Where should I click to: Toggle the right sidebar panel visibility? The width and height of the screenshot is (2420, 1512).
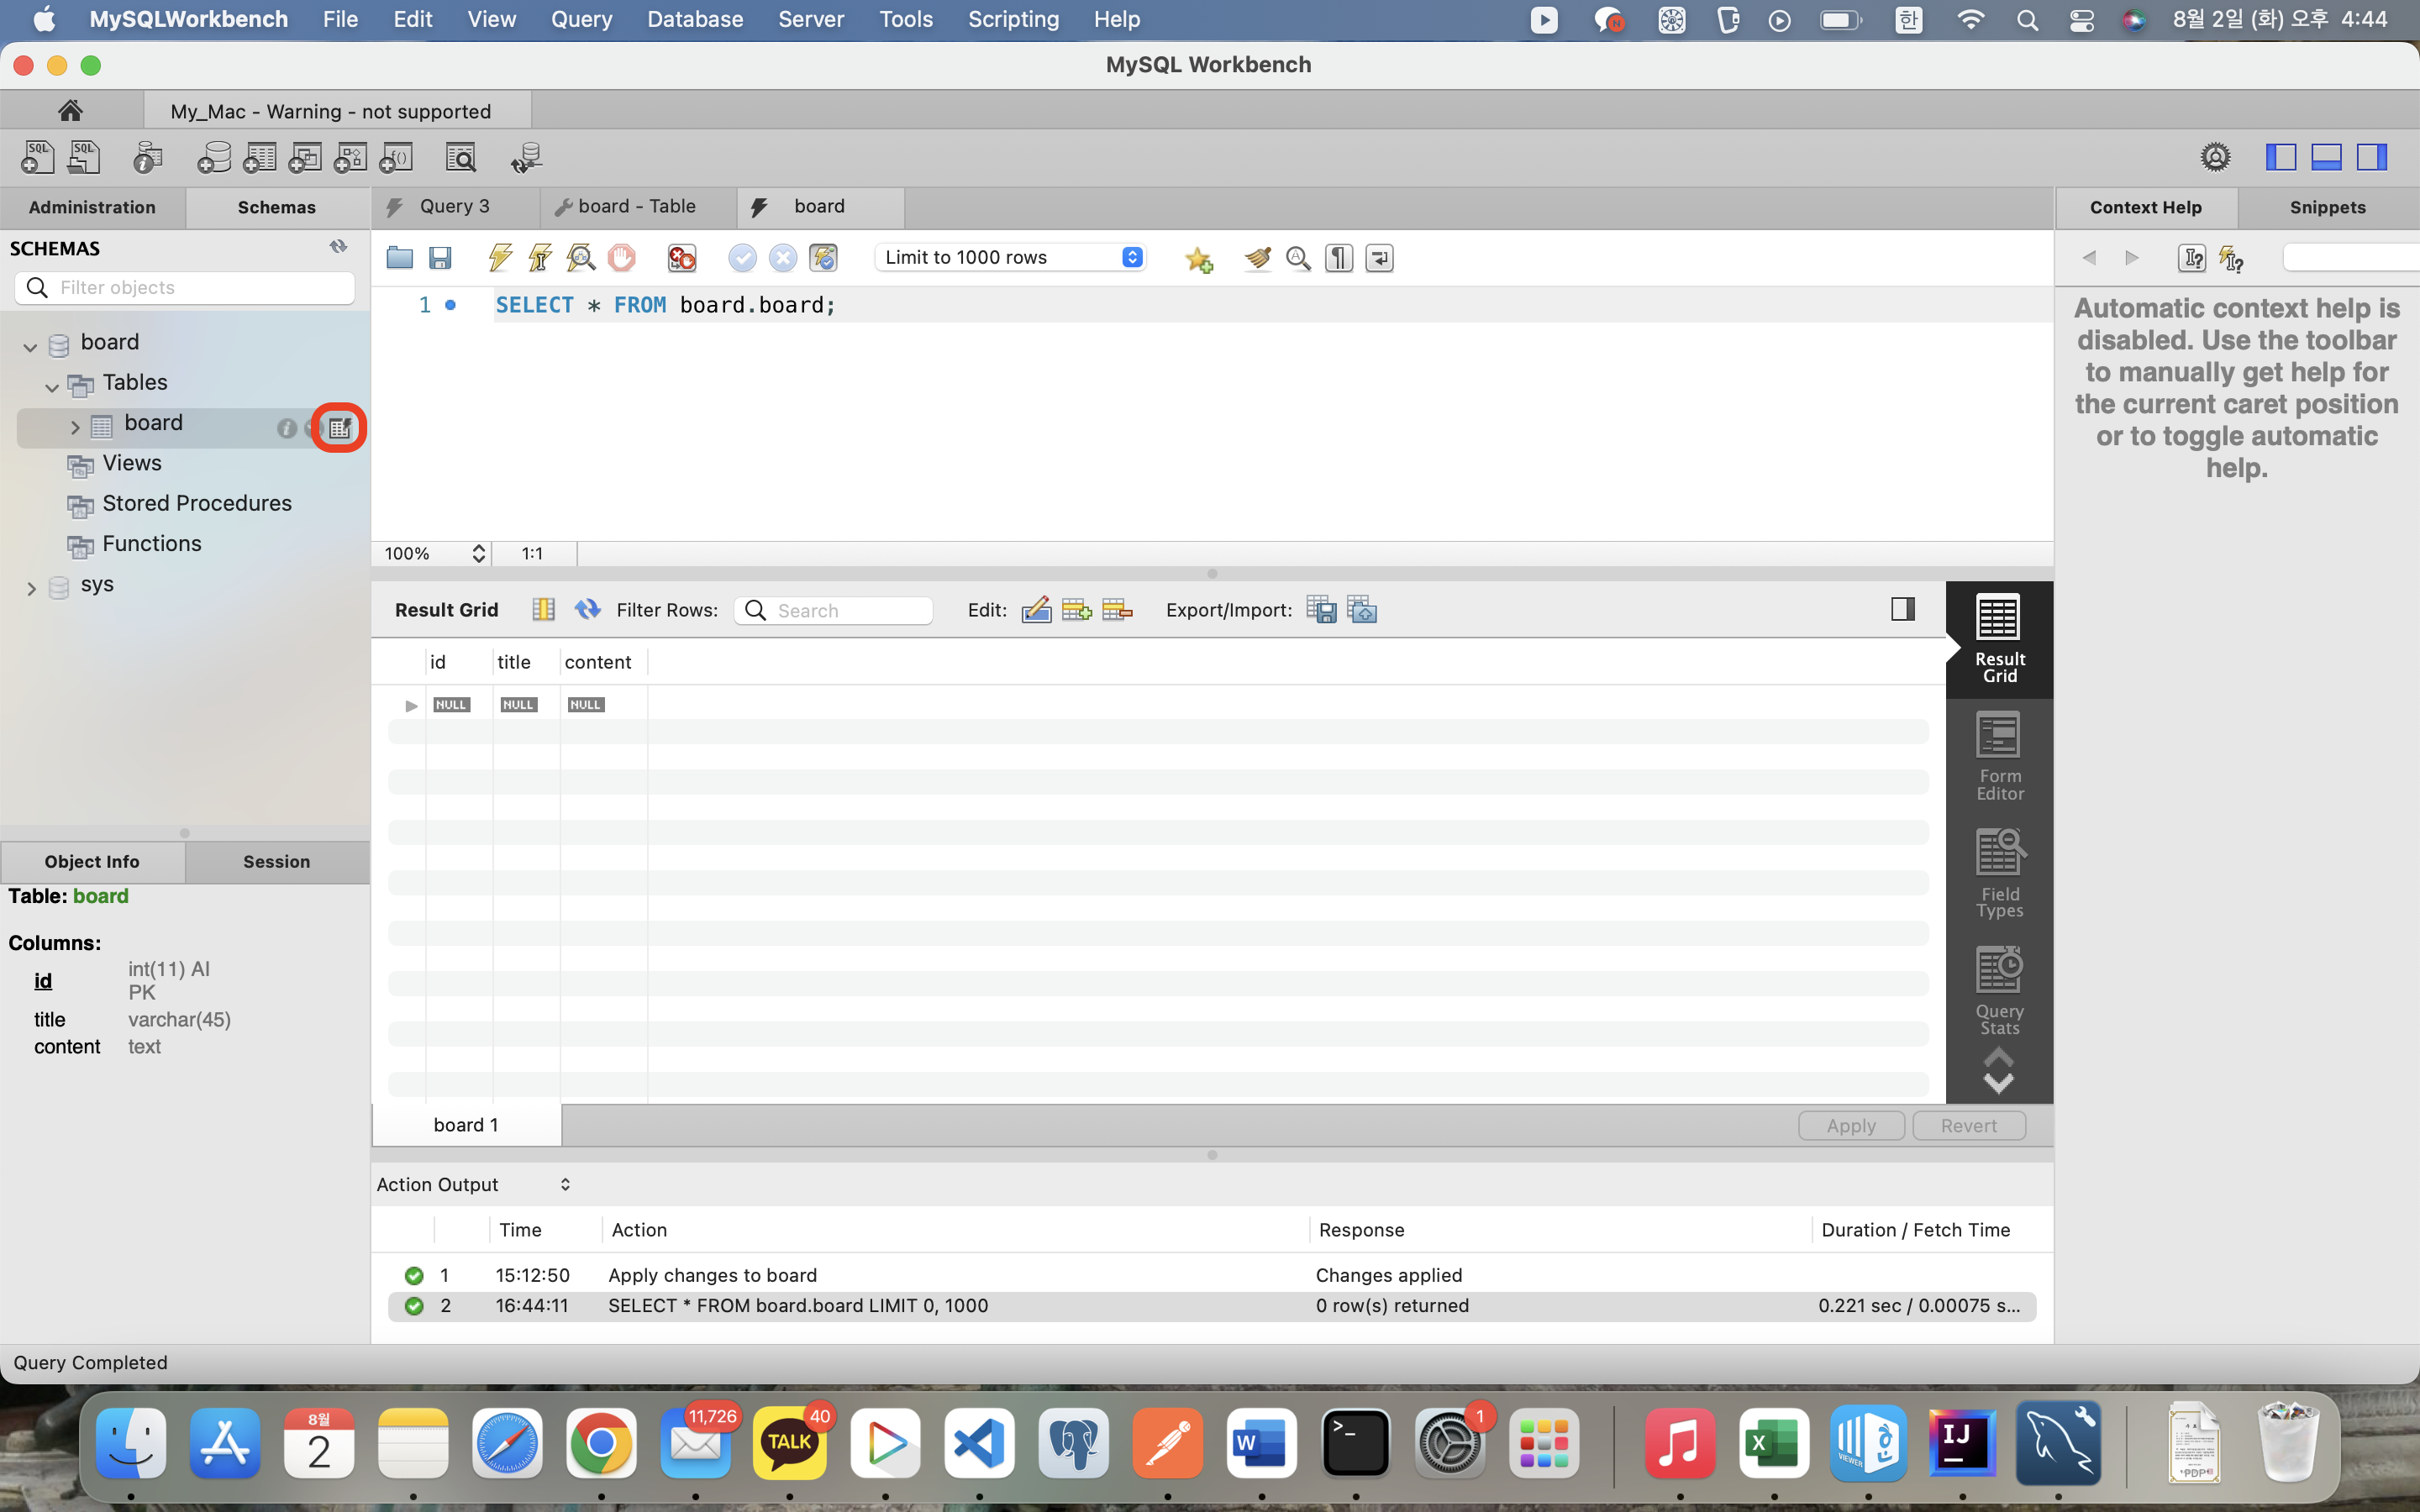tap(2372, 157)
